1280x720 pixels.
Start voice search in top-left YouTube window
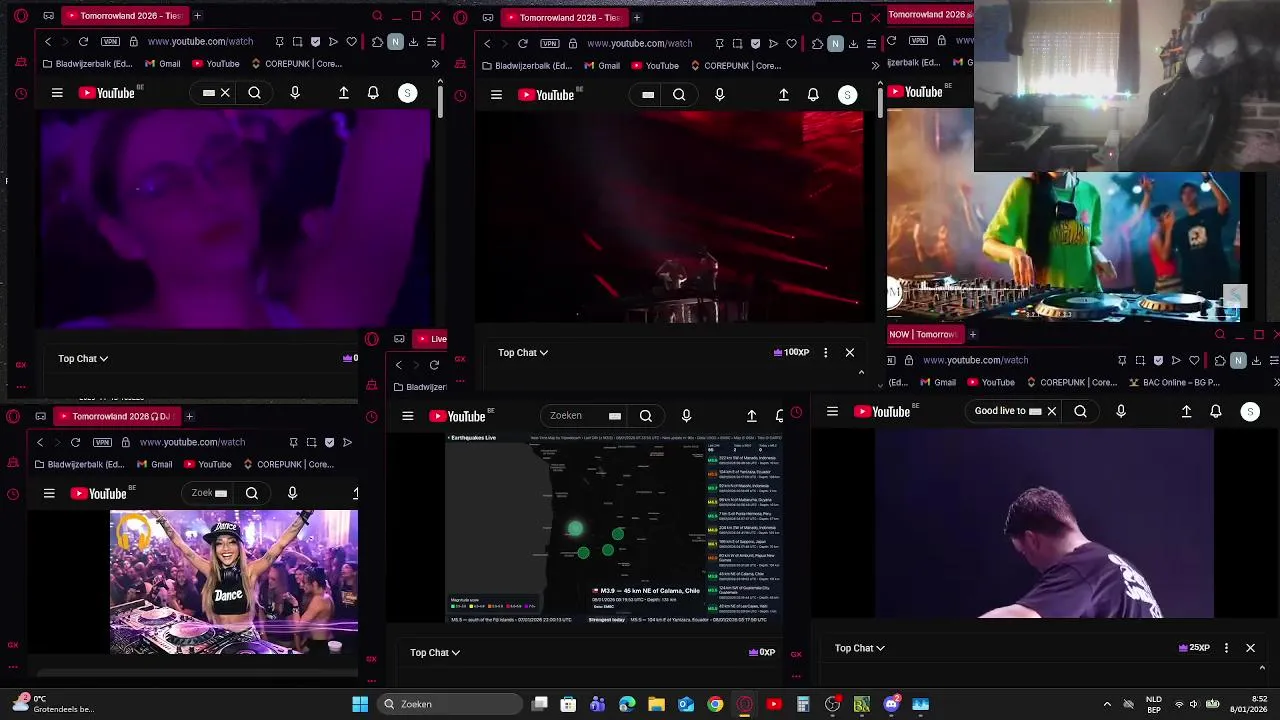coord(295,93)
